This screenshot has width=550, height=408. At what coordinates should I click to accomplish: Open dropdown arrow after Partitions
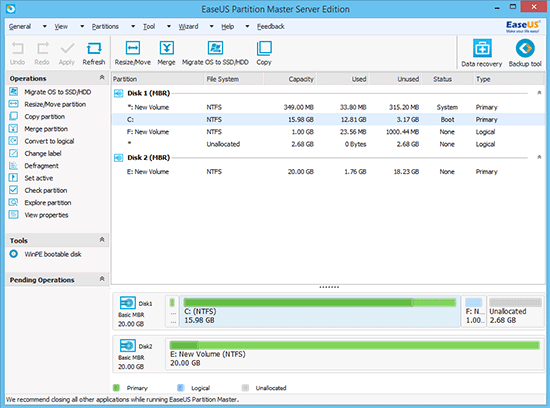tap(133, 26)
